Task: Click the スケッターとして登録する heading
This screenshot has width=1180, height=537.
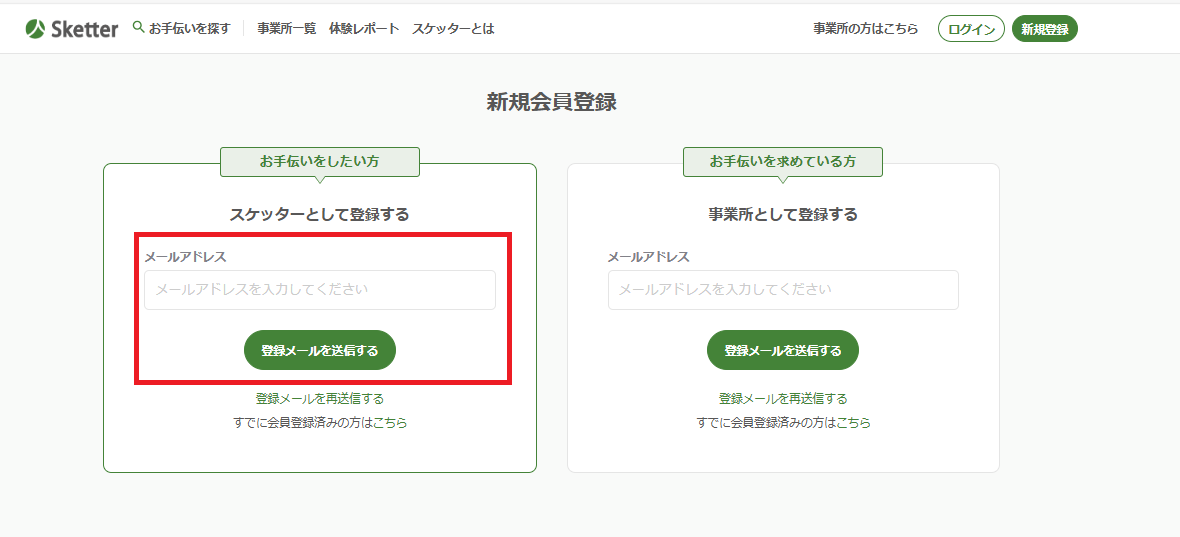Action: click(x=320, y=214)
